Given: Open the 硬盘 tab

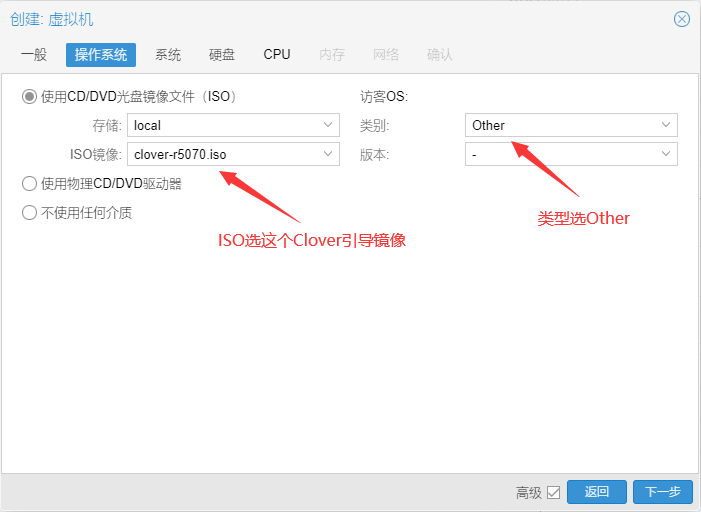Looking at the screenshot, I should point(222,54).
